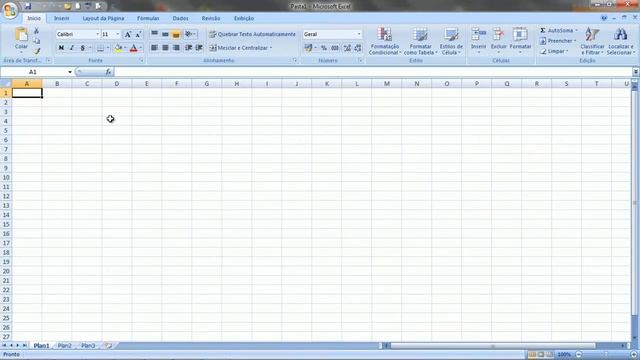Open fill color dropdown arrow
The height and width of the screenshot is (360, 640).
coord(124,48)
